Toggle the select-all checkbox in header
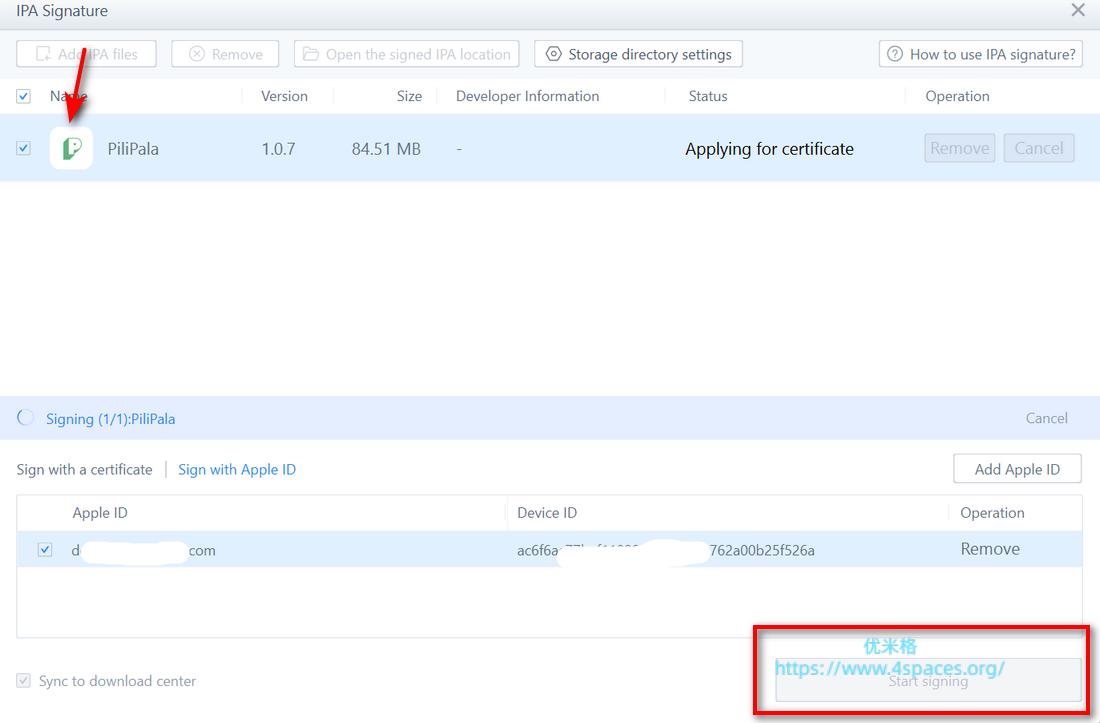Screen dimensions: 1100x723 (23, 97)
